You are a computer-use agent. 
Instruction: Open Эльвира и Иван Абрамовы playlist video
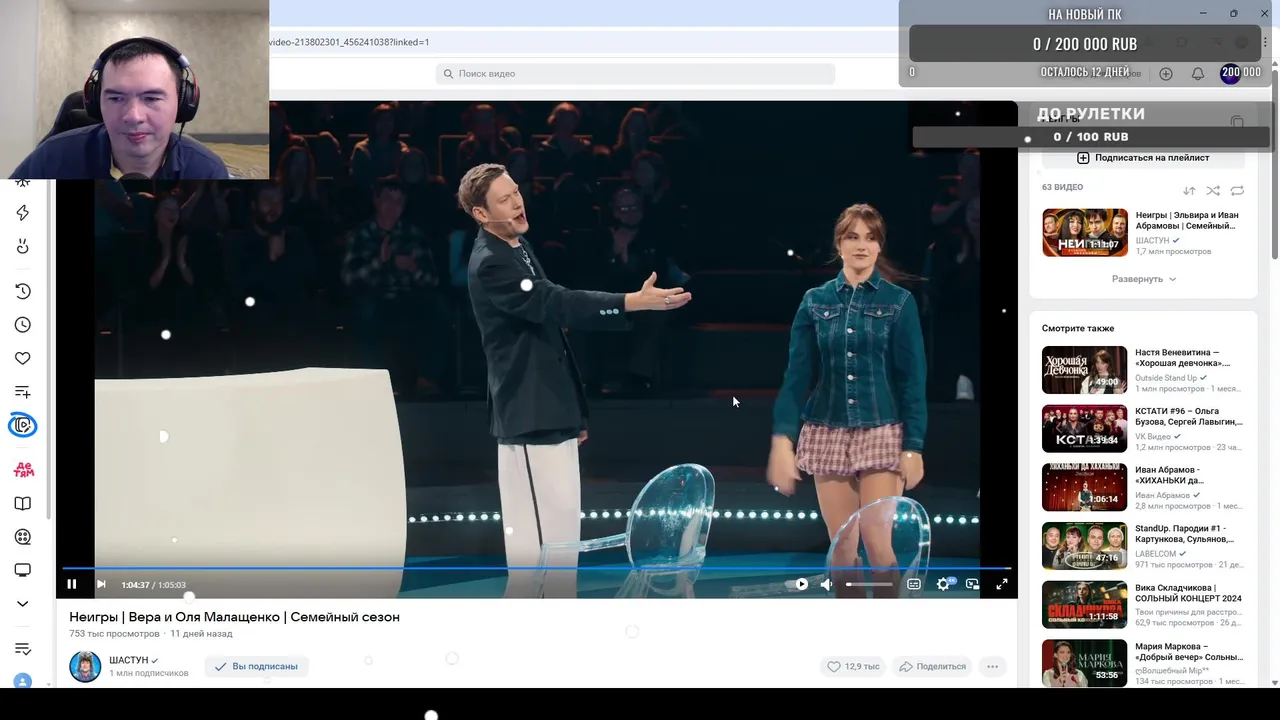click(1143, 233)
